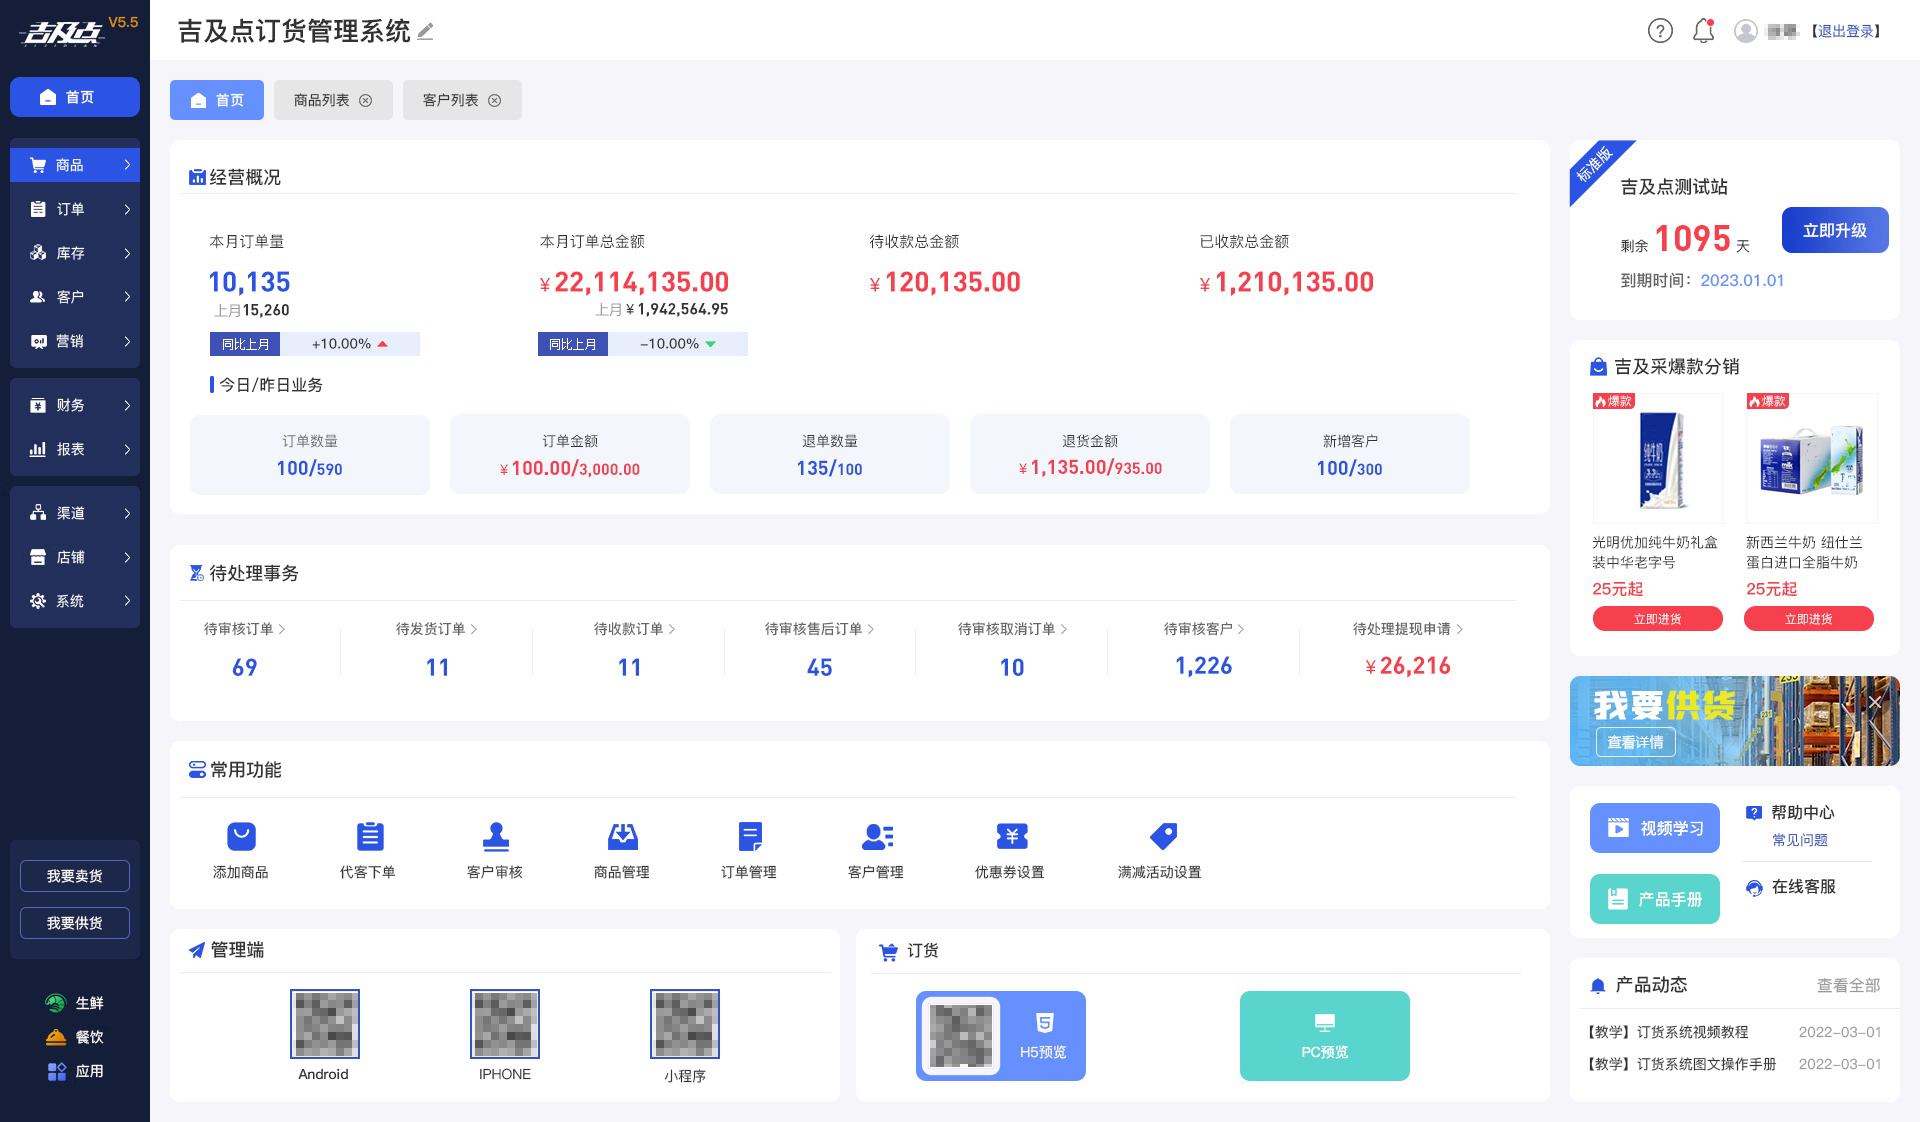Click the 生鲜 icon in sidebar
The width and height of the screenshot is (1920, 1122).
pos(56,1003)
